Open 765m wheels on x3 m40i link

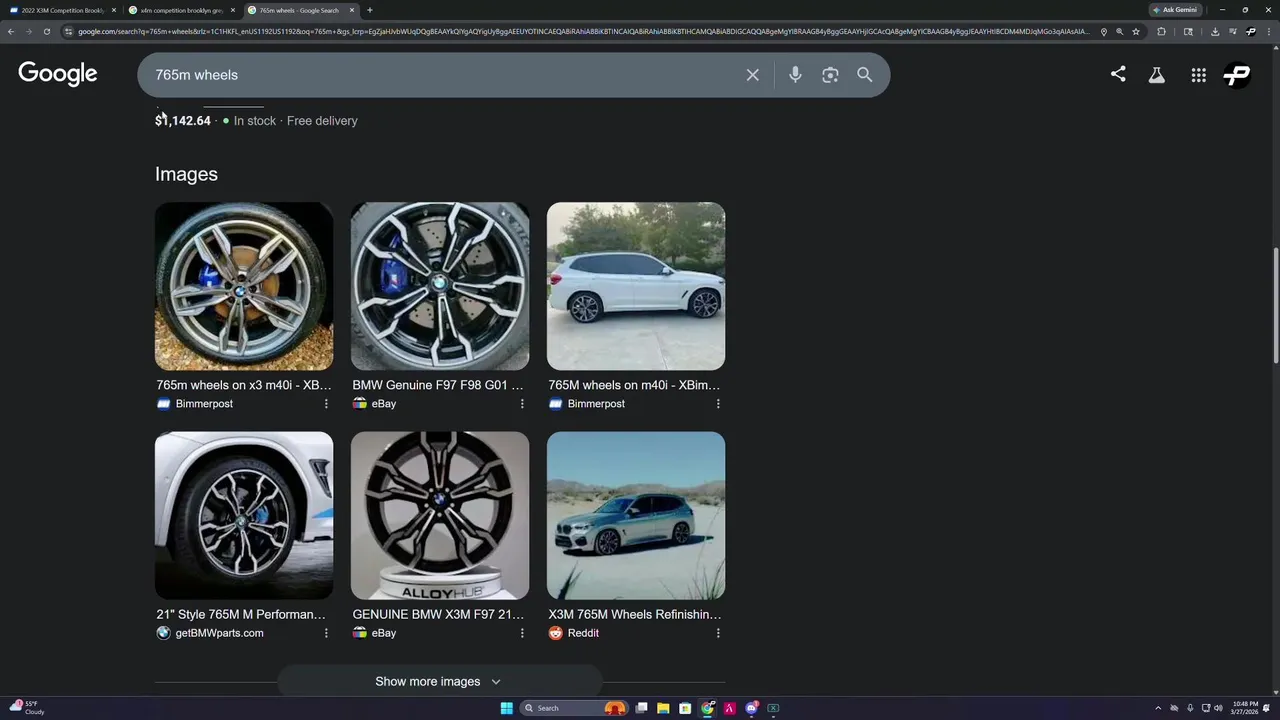click(x=244, y=385)
